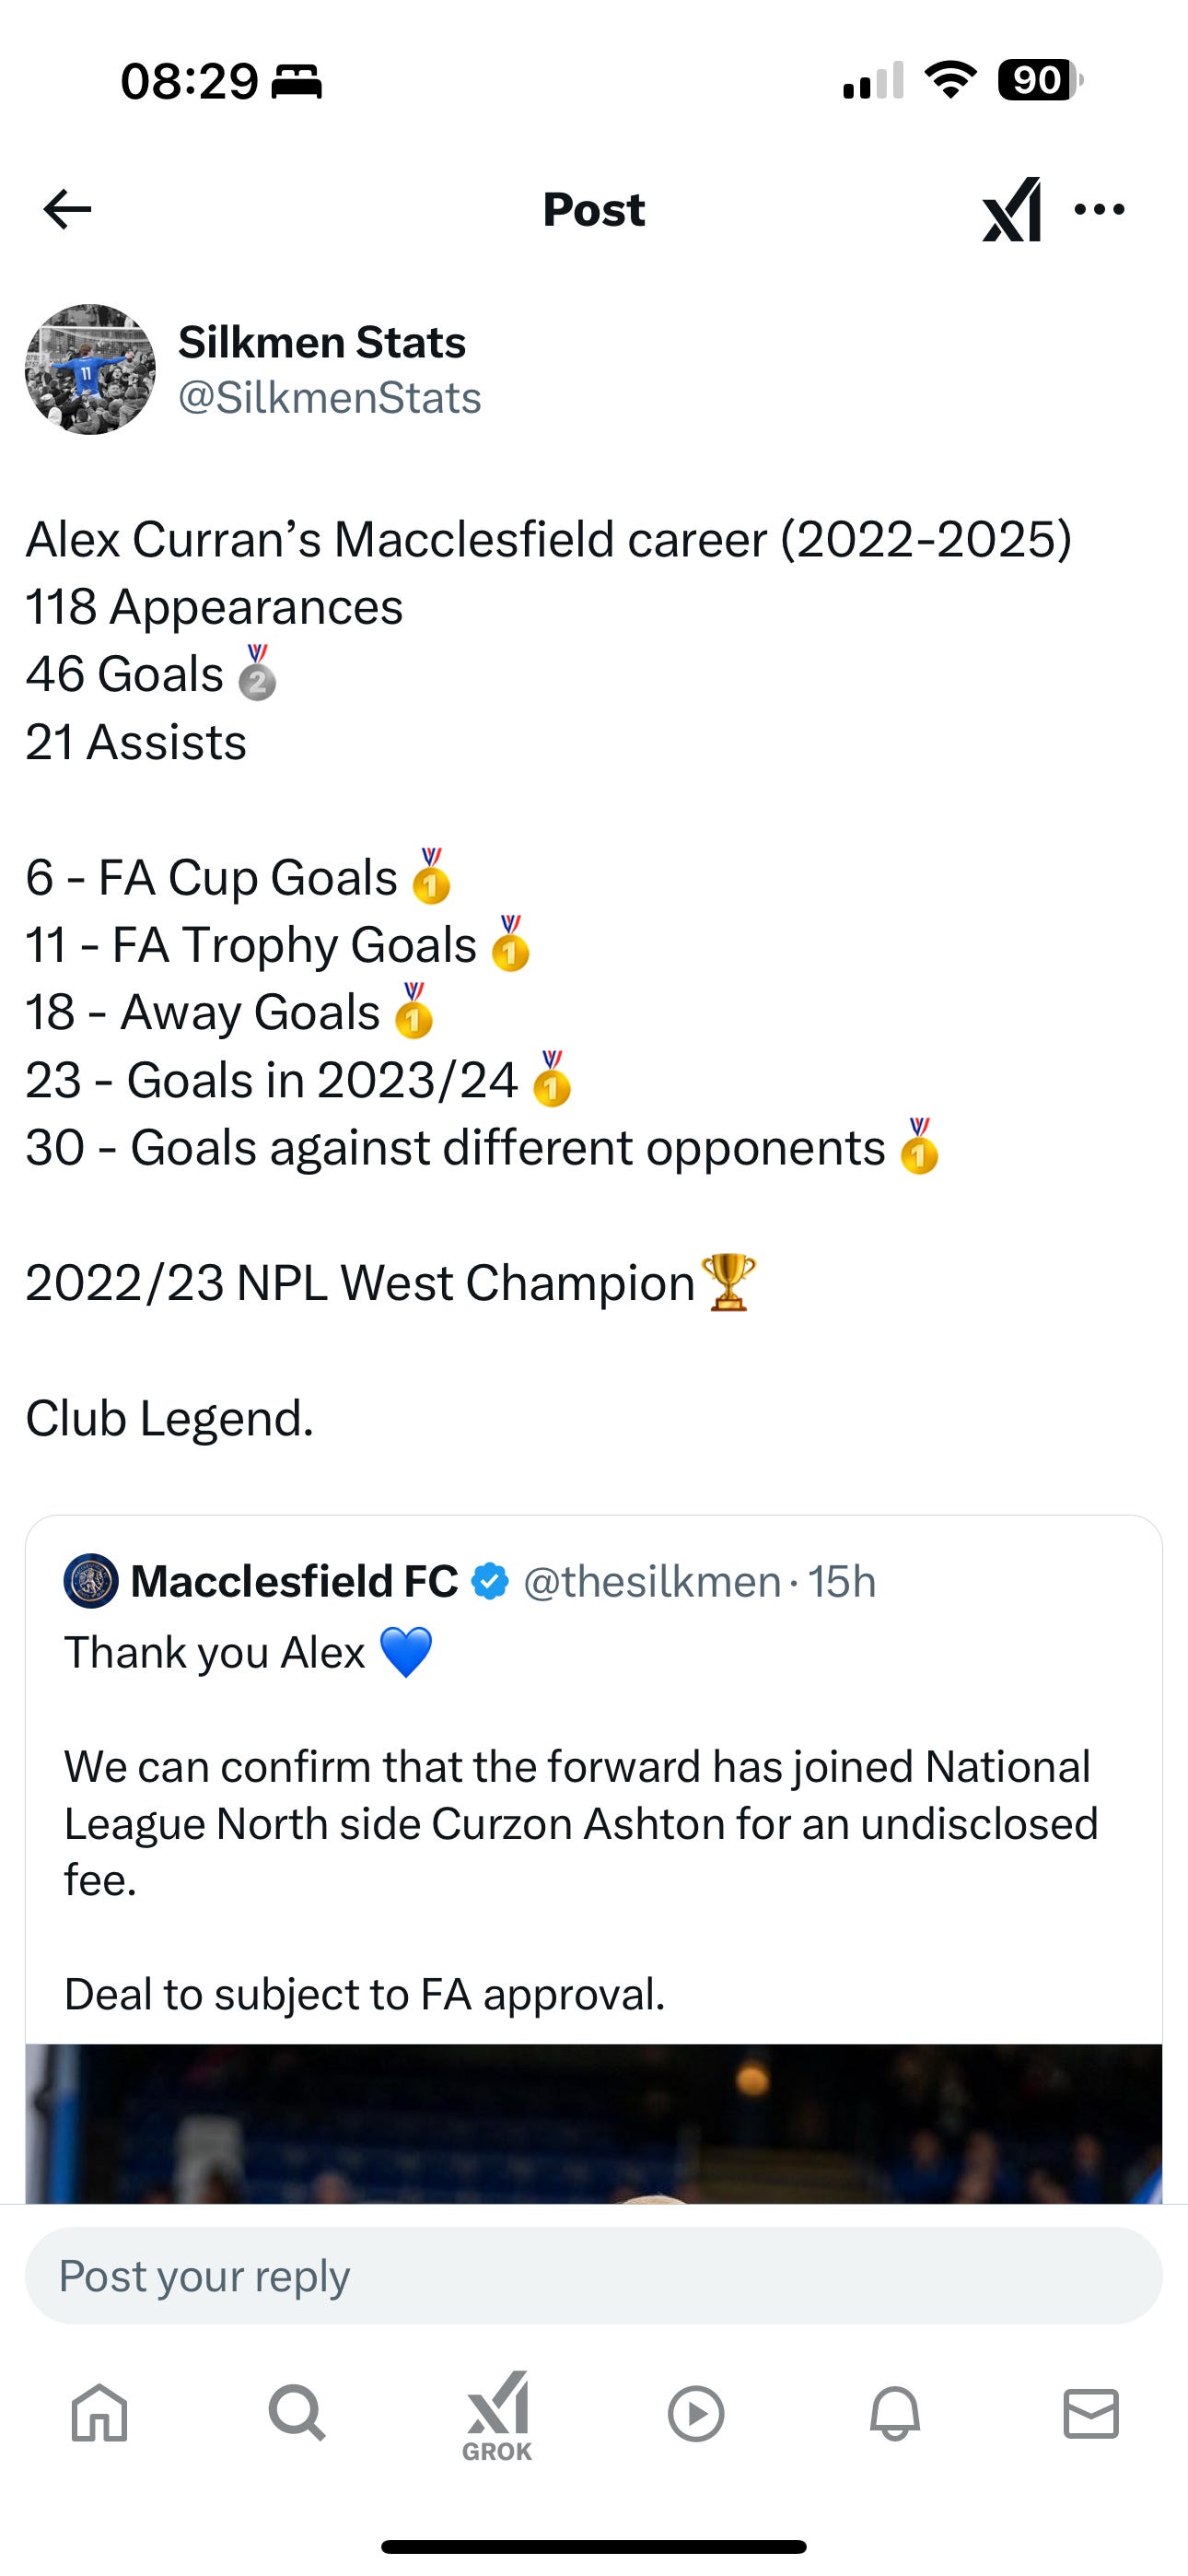The width and height of the screenshot is (1188, 2576).
Task: Open the Grok tab in bottom bar
Action: click(497, 2413)
